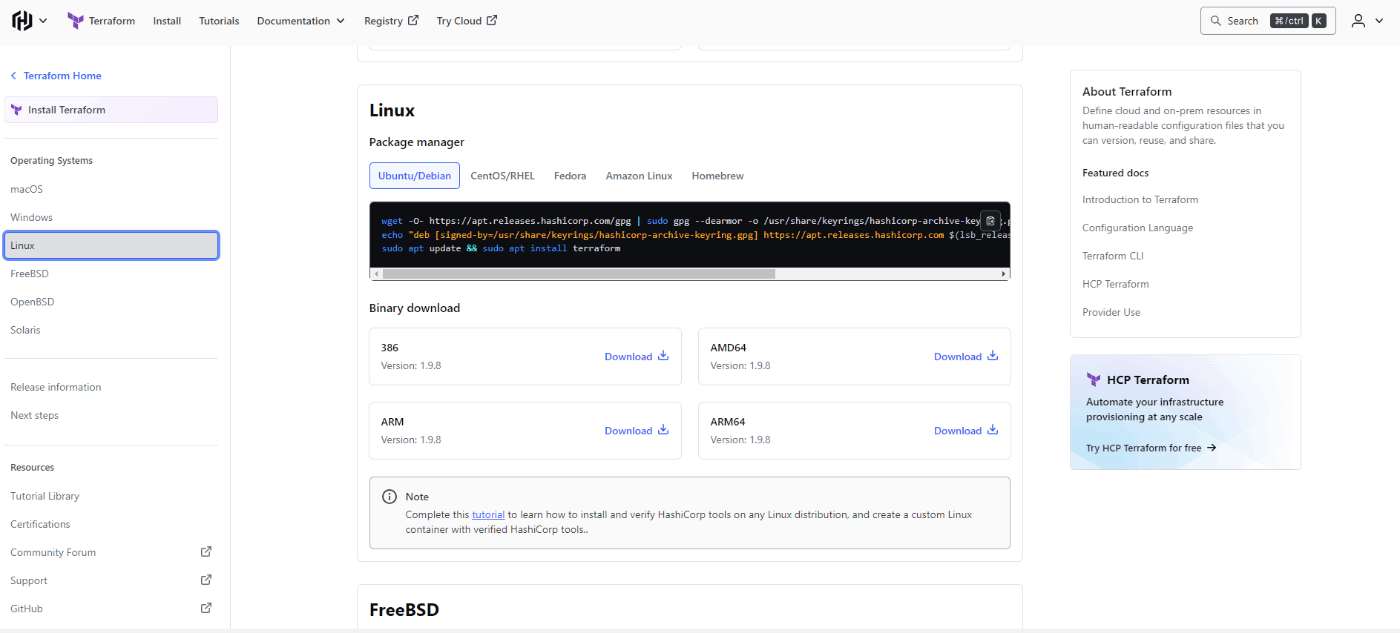Click the Try Cloud external-link icon
Screen dimensions: 1400x633
(x=492, y=21)
